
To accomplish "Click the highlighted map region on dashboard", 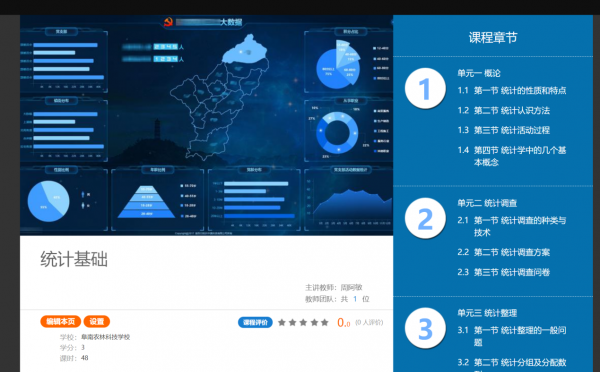I will click(245, 49).
